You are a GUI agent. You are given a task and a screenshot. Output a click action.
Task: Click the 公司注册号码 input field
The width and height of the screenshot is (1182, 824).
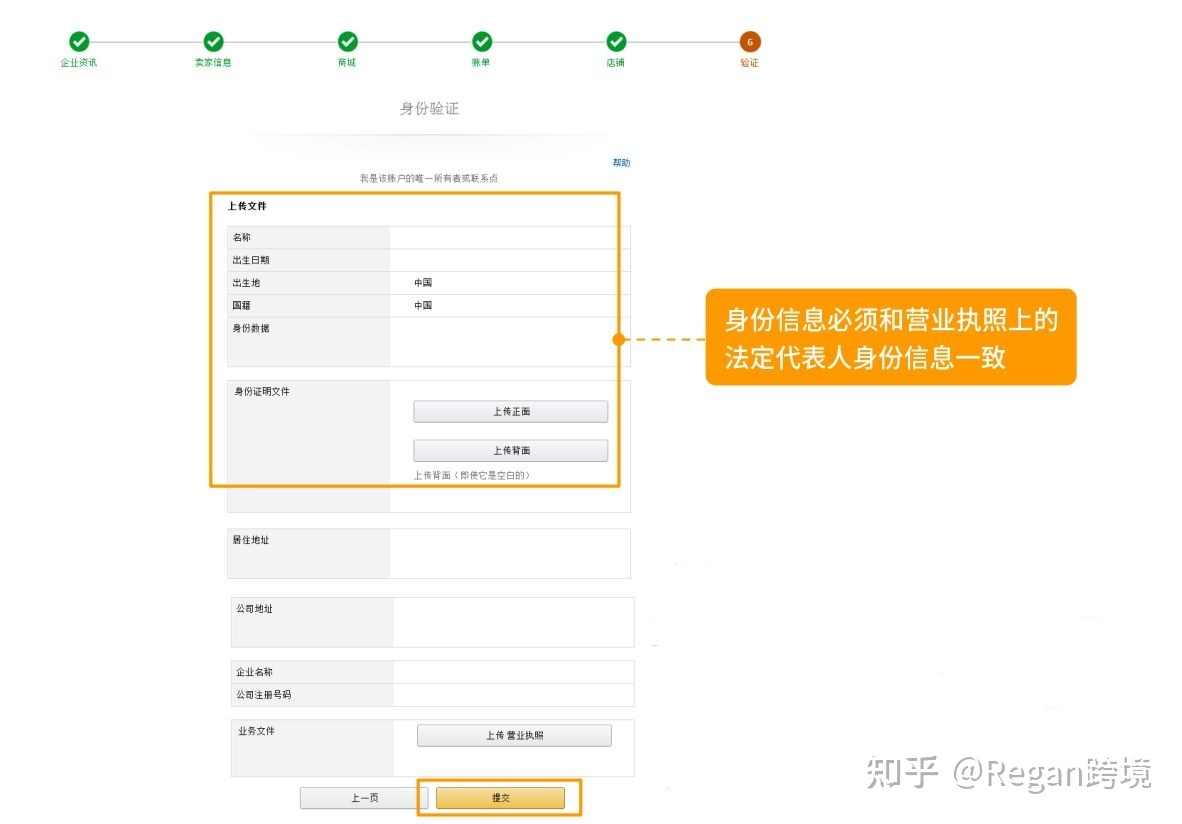click(x=510, y=694)
